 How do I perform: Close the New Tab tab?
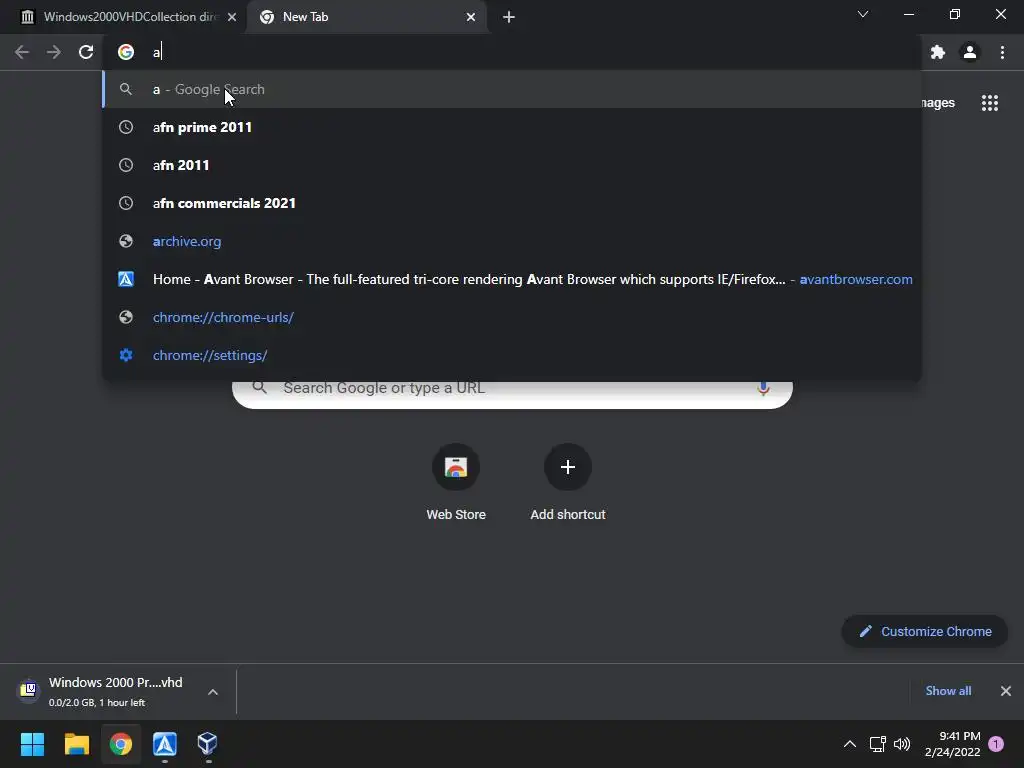[x=471, y=17]
